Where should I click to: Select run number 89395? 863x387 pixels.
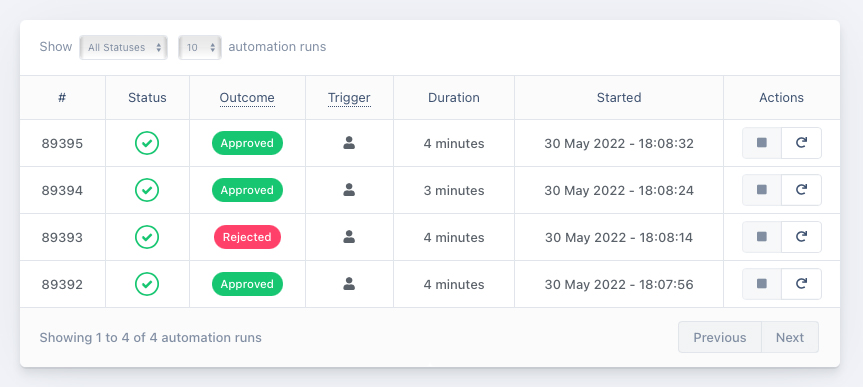(x=62, y=144)
